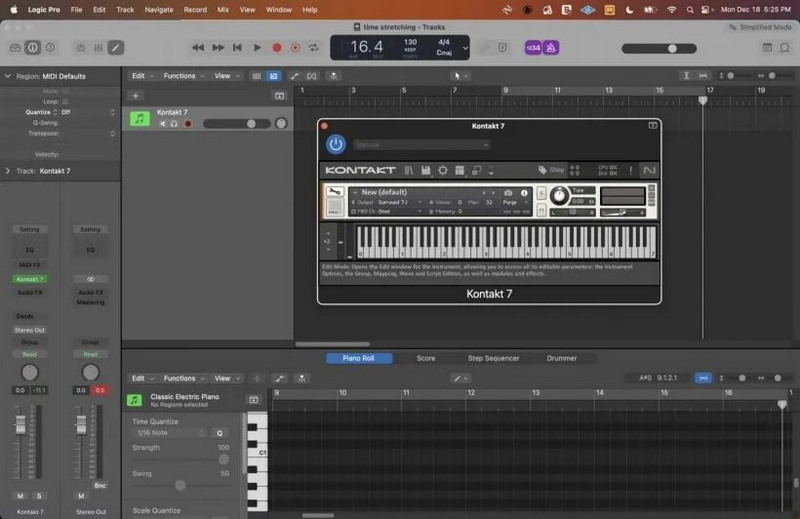
Task: Open the Kontakt library browser icon
Action: tap(409, 171)
